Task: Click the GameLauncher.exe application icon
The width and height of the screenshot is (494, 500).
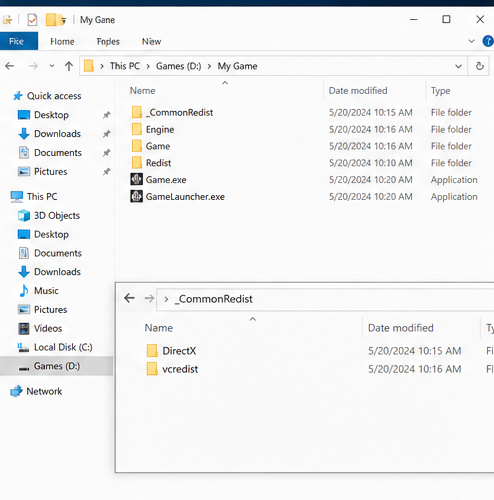Action: click(136, 196)
